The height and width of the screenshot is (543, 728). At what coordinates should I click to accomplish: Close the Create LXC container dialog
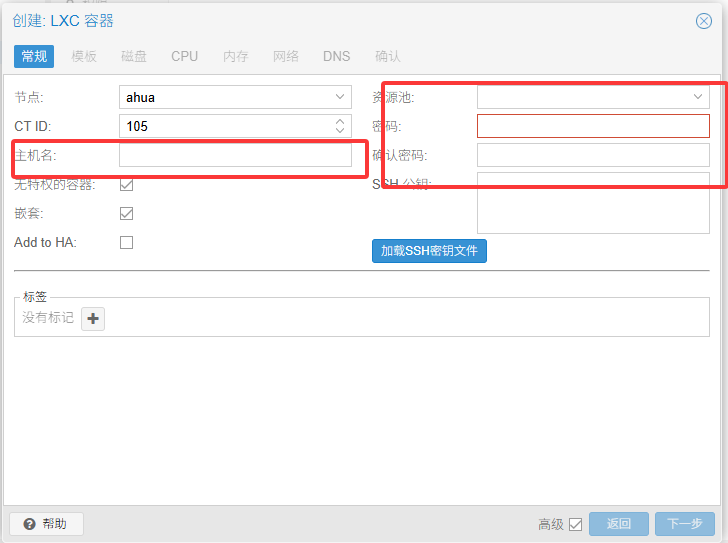(703, 20)
